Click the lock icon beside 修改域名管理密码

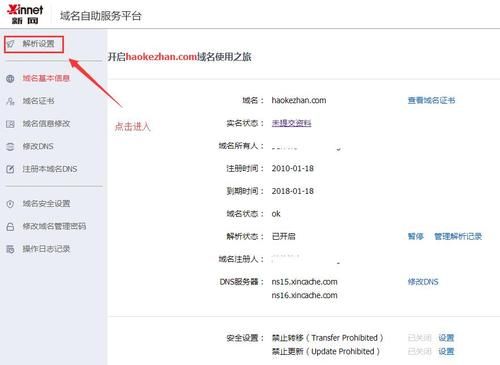coord(10,227)
